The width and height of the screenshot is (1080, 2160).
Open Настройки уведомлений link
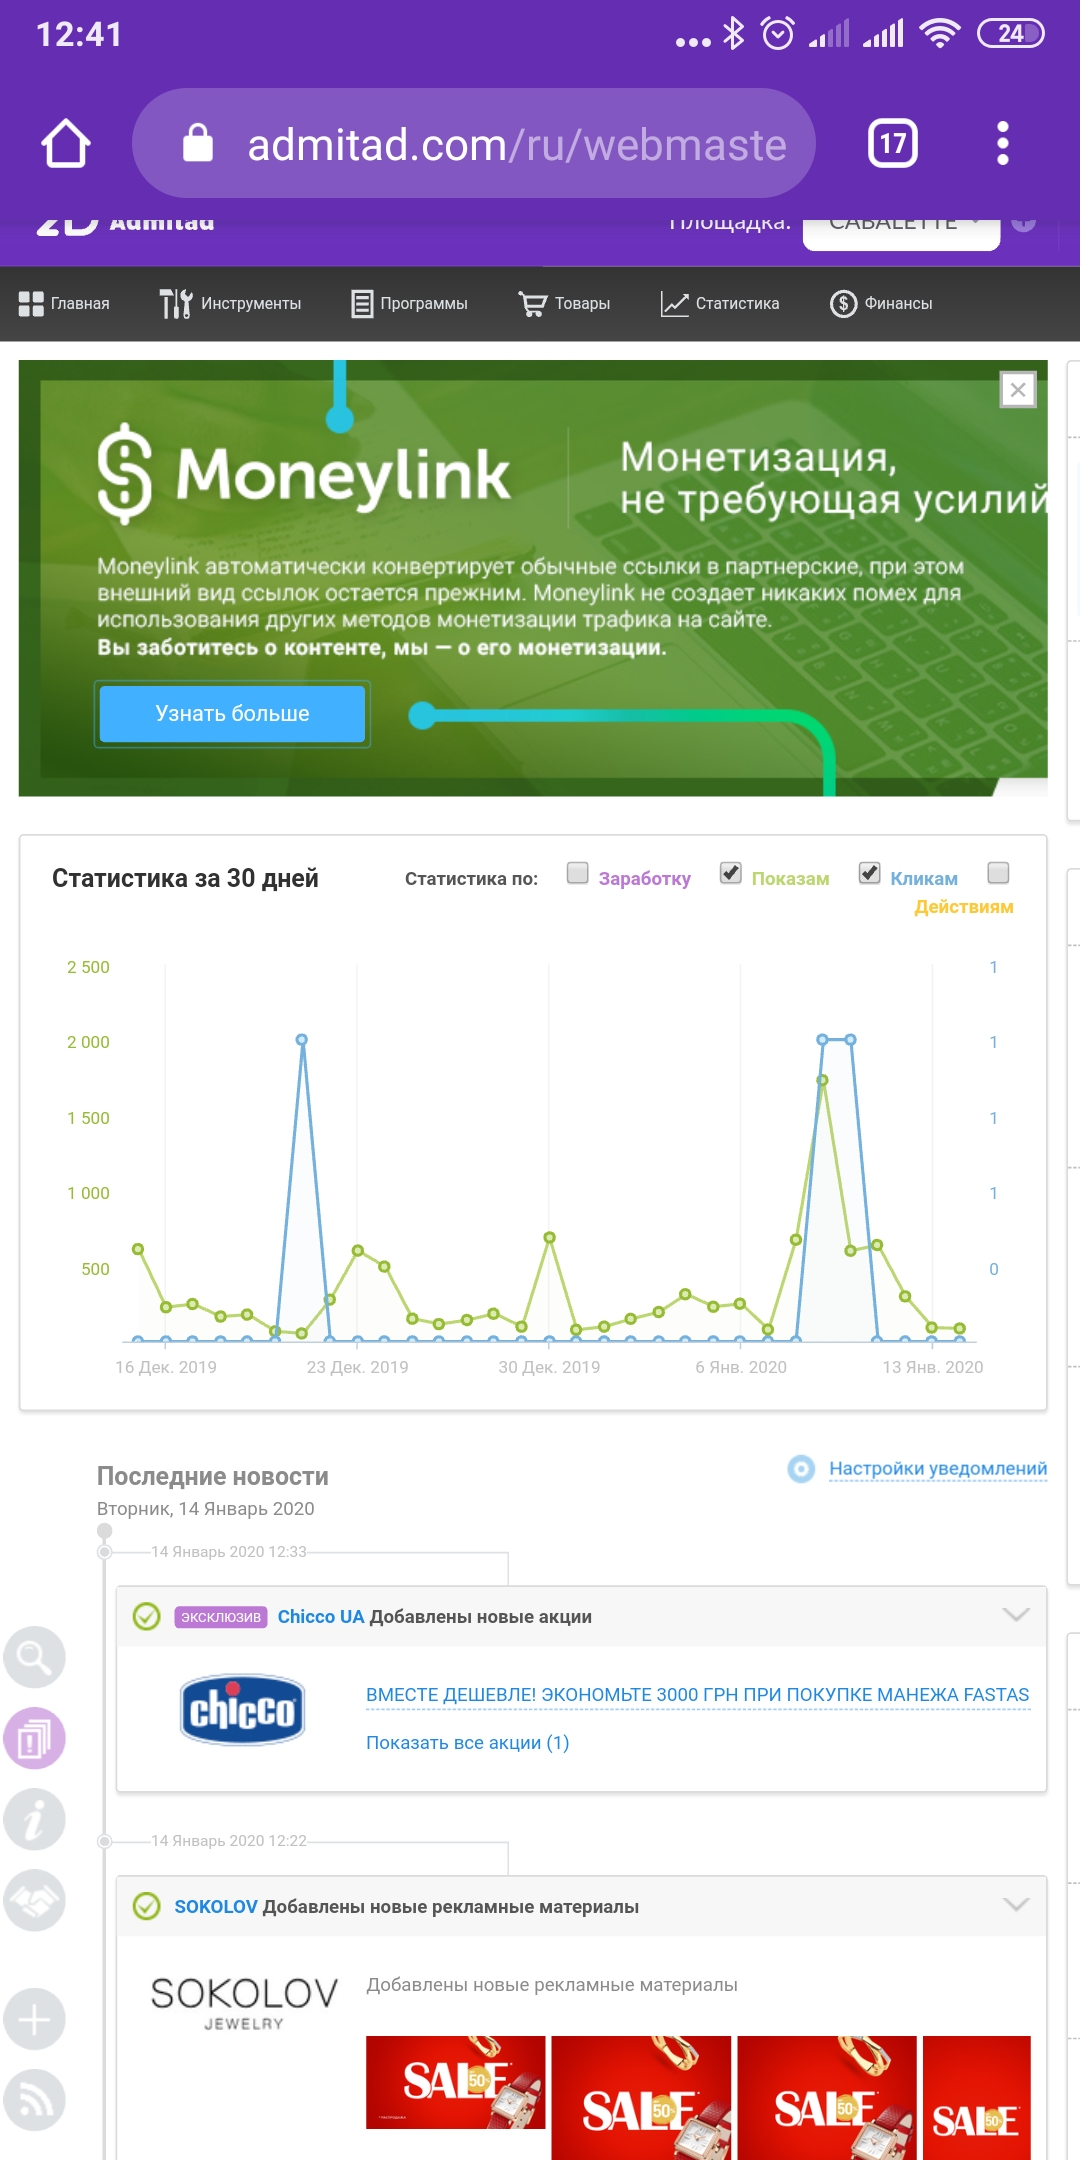click(x=938, y=1469)
